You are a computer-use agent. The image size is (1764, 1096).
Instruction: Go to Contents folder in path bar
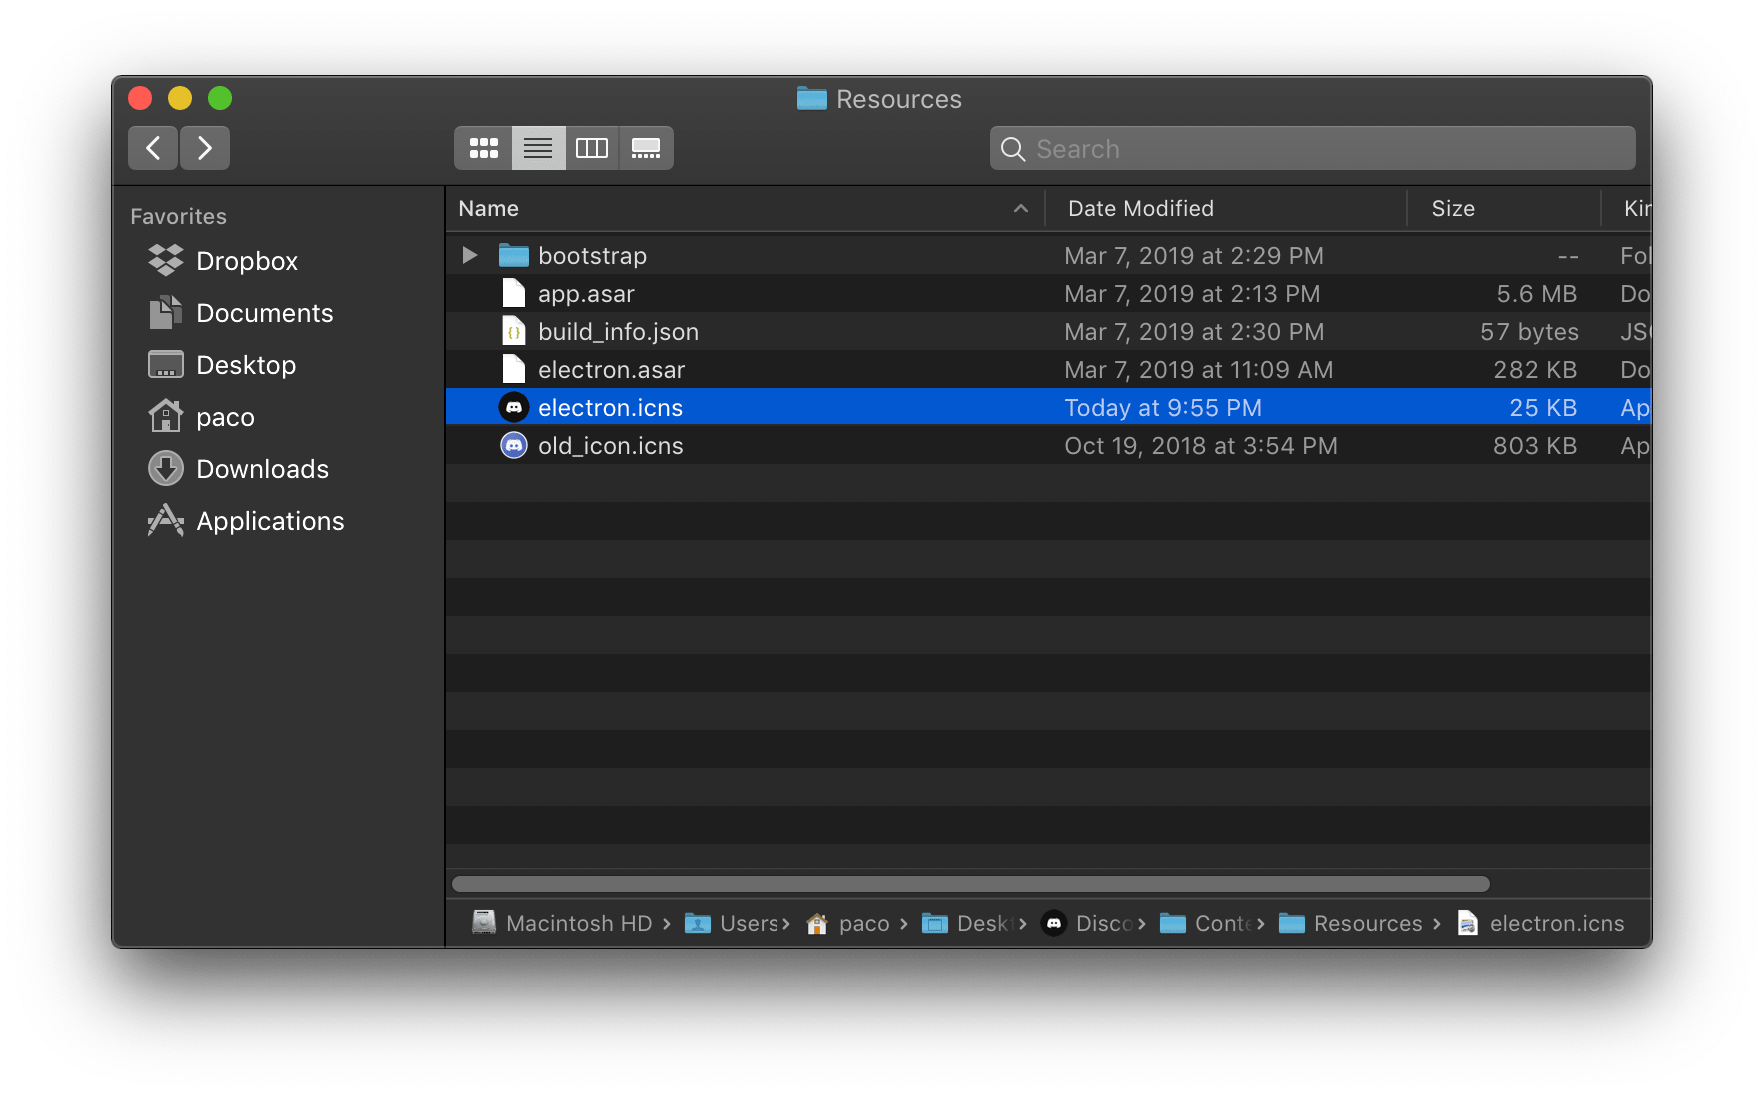[1205, 923]
